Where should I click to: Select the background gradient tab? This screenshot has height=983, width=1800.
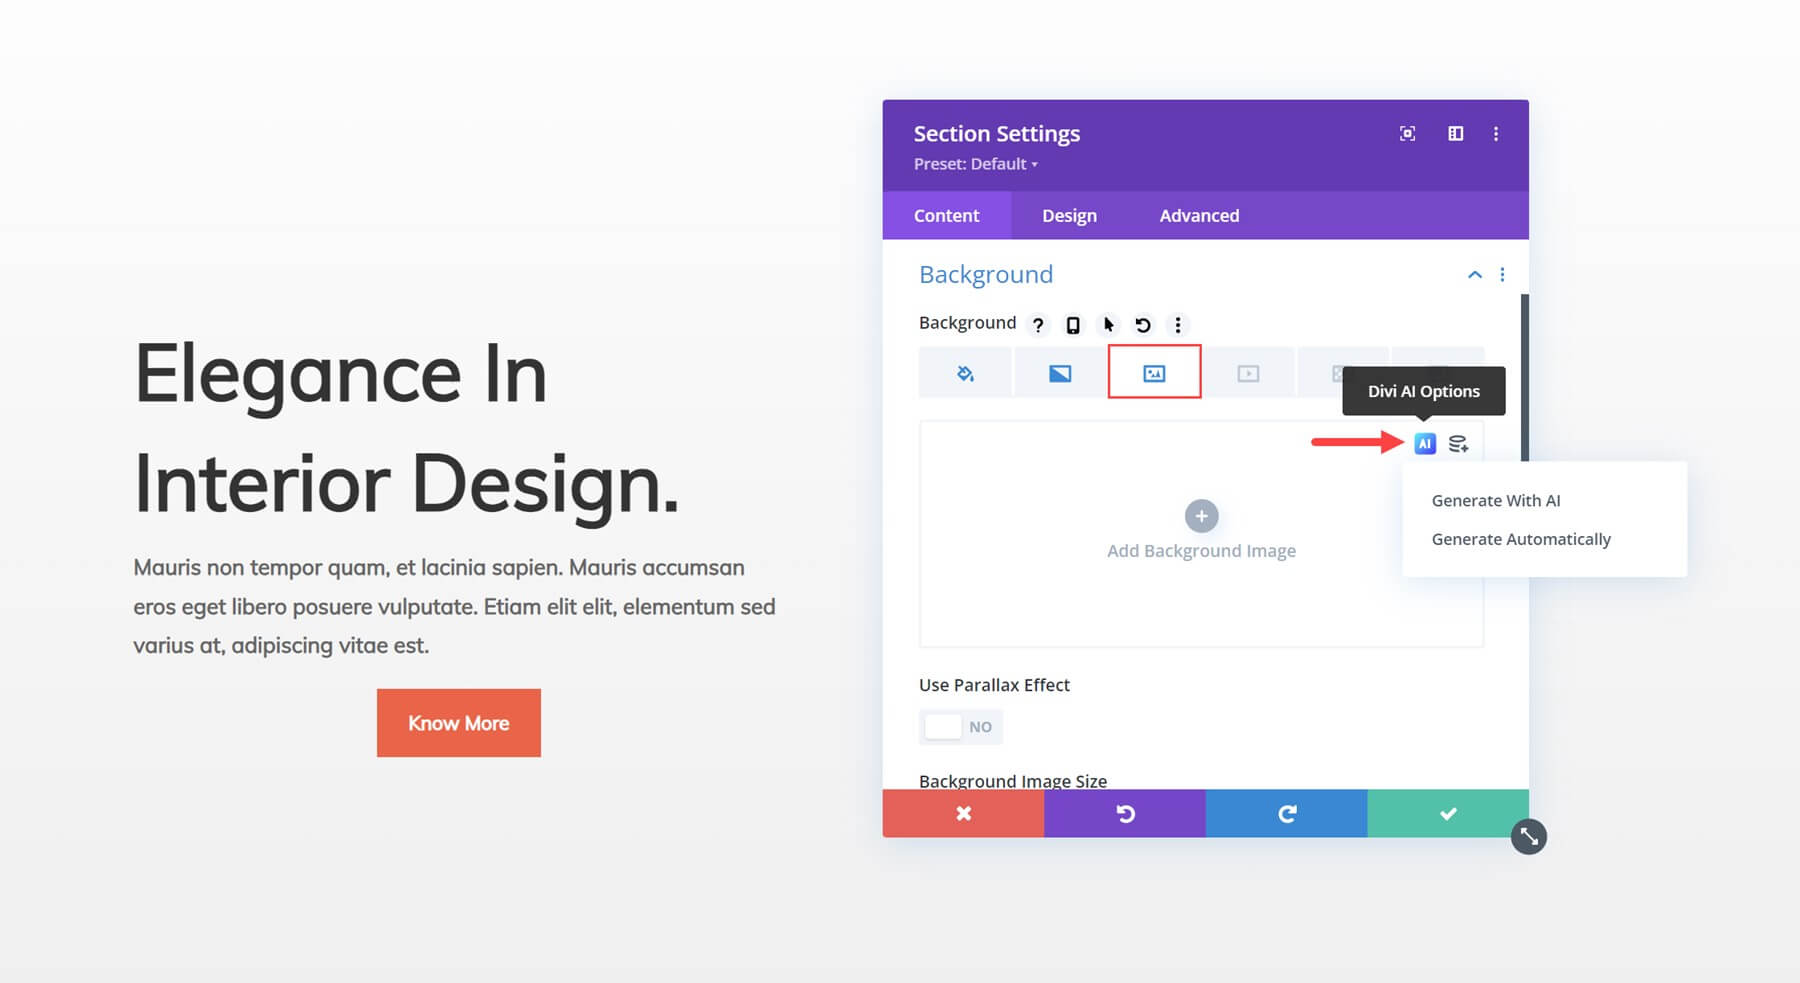click(1060, 373)
